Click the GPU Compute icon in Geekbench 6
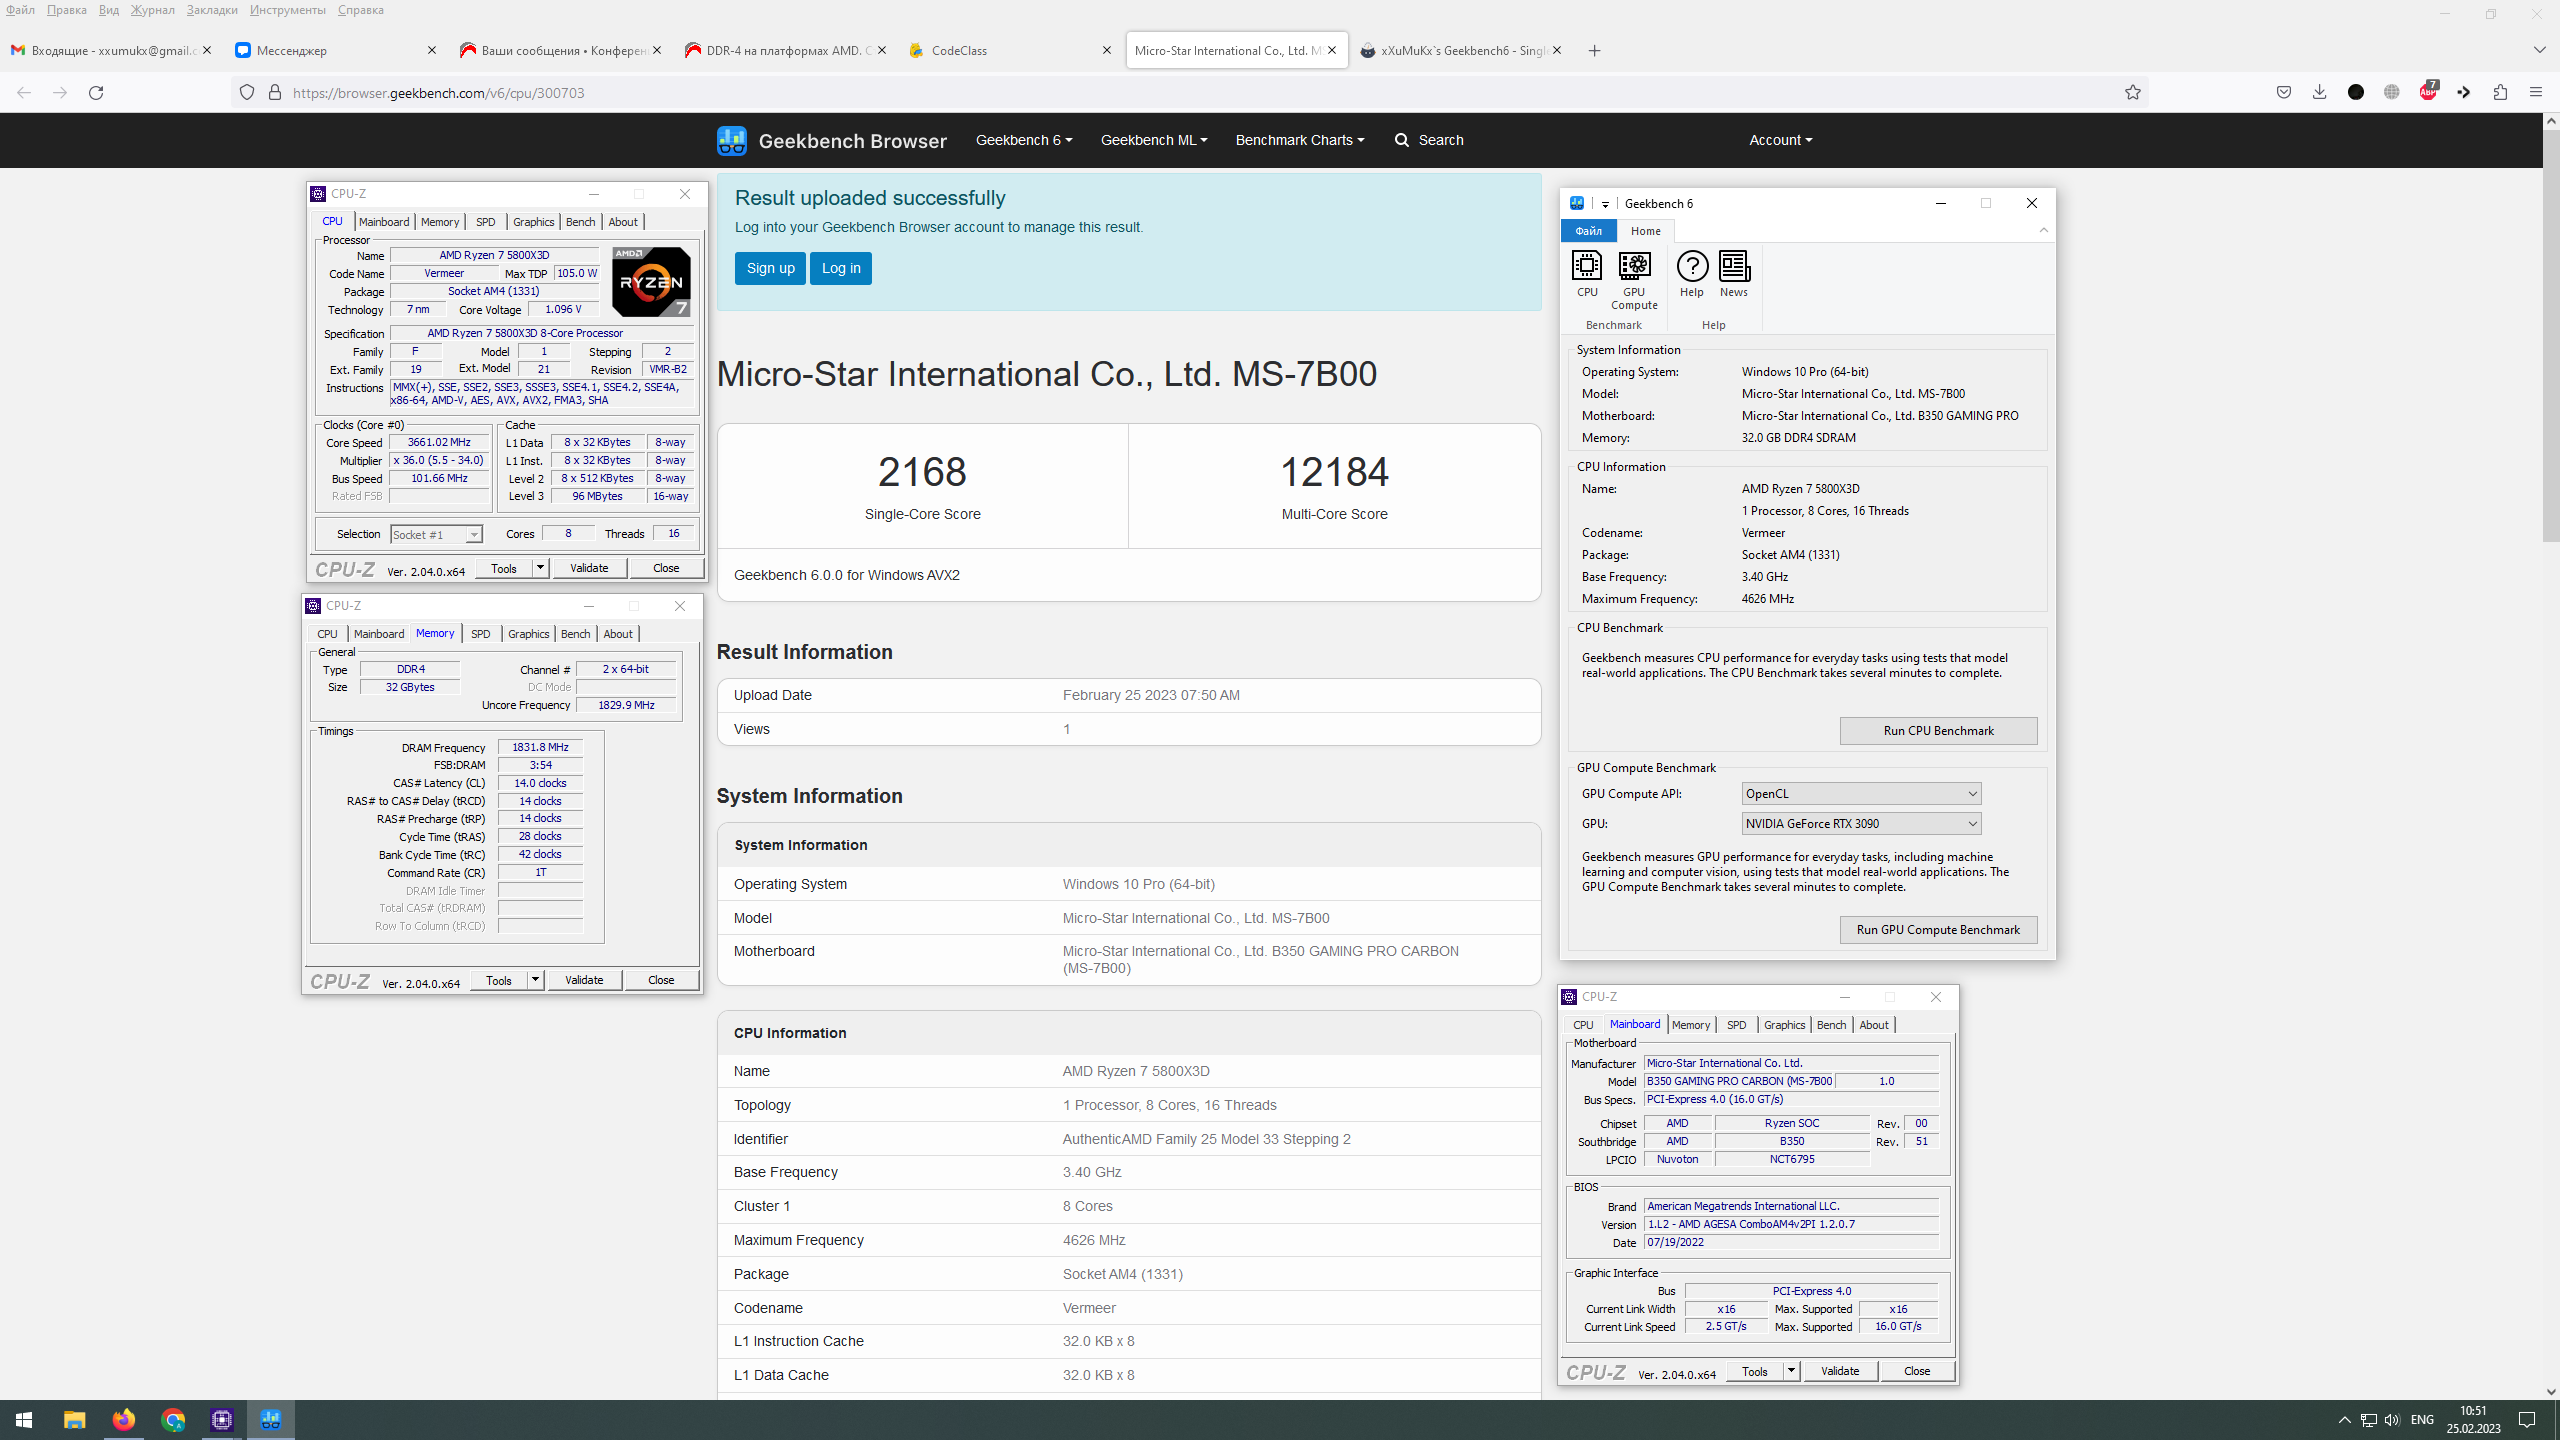 (1634, 280)
